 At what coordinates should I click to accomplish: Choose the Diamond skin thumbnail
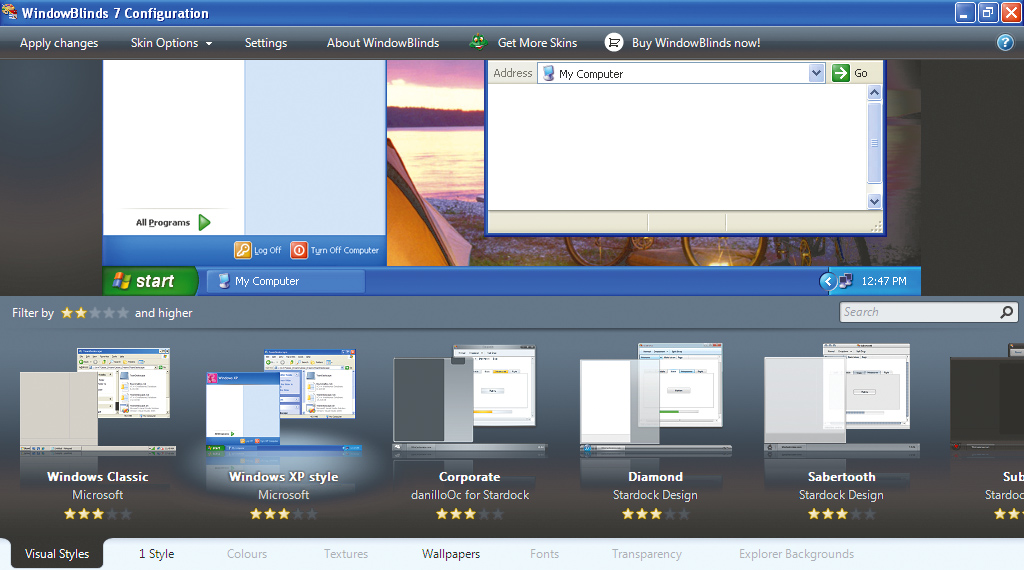pyautogui.click(x=655, y=400)
